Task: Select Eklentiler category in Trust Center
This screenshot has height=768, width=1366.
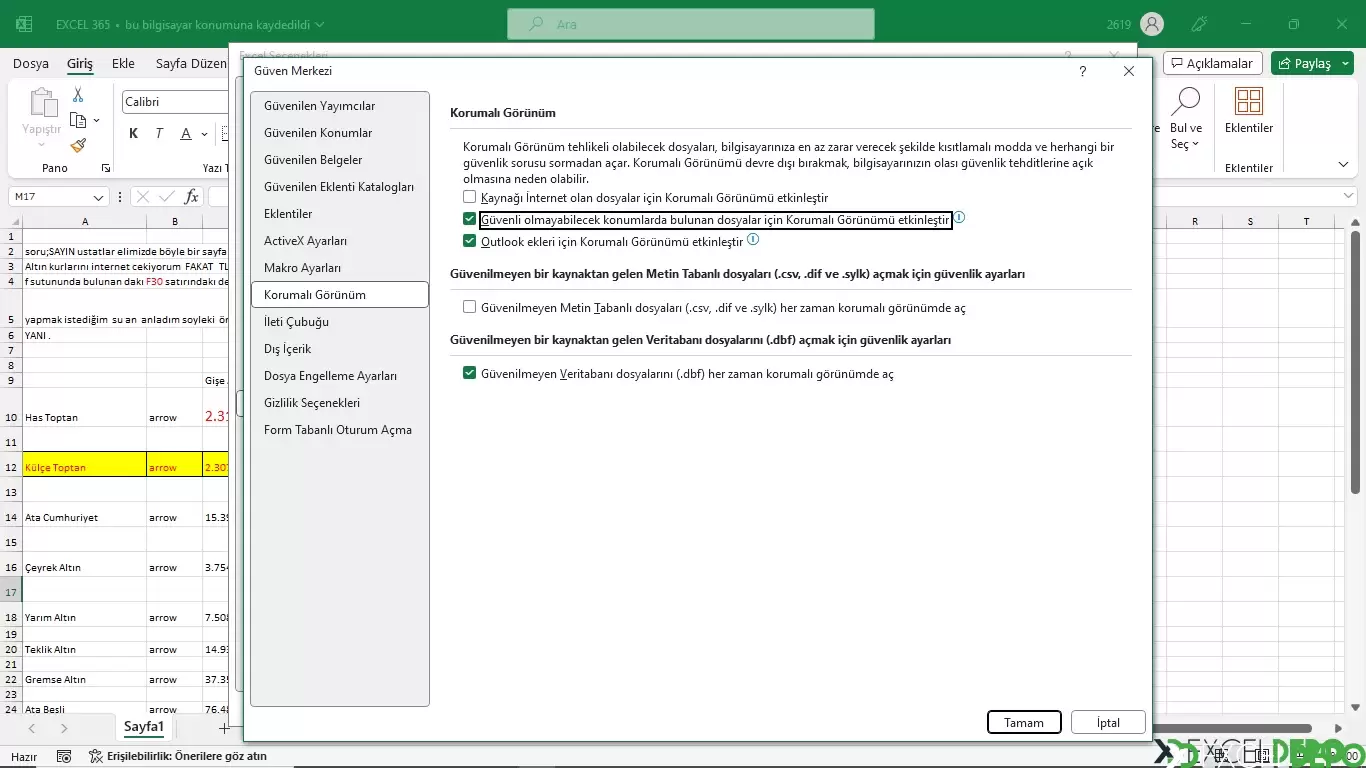Action: (340, 214)
